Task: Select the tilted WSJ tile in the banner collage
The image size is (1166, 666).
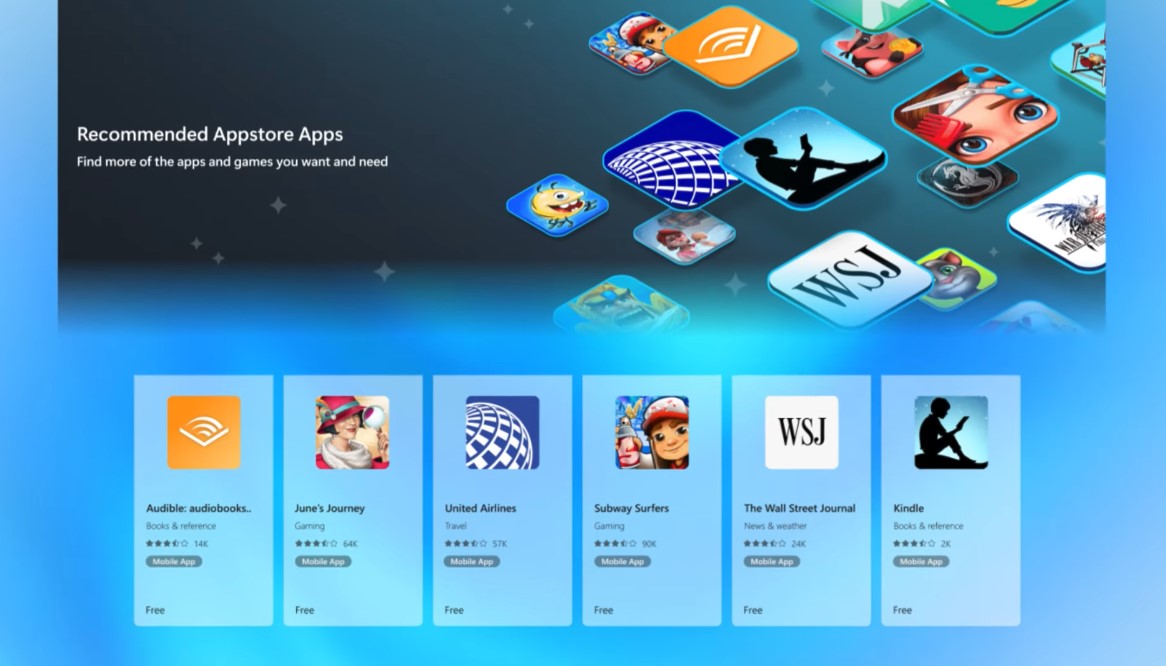Action: (x=850, y=279)
